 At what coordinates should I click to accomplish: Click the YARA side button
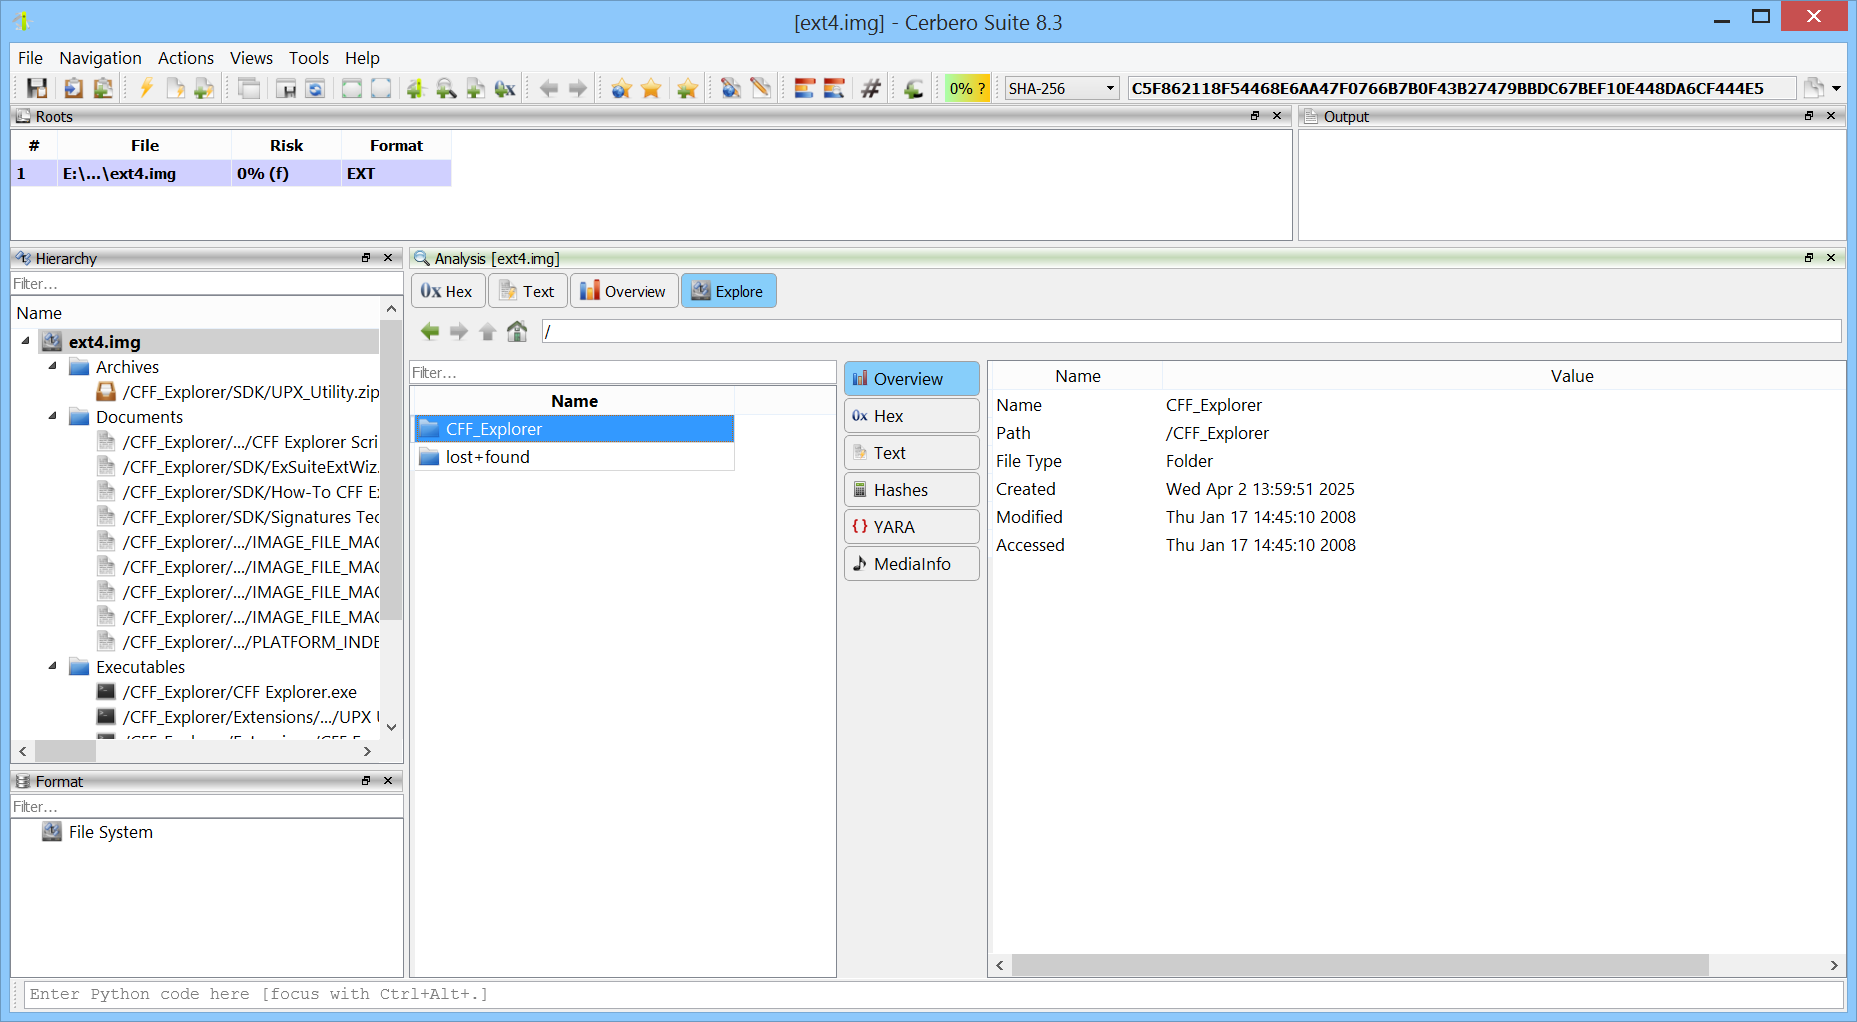(911, 527)
